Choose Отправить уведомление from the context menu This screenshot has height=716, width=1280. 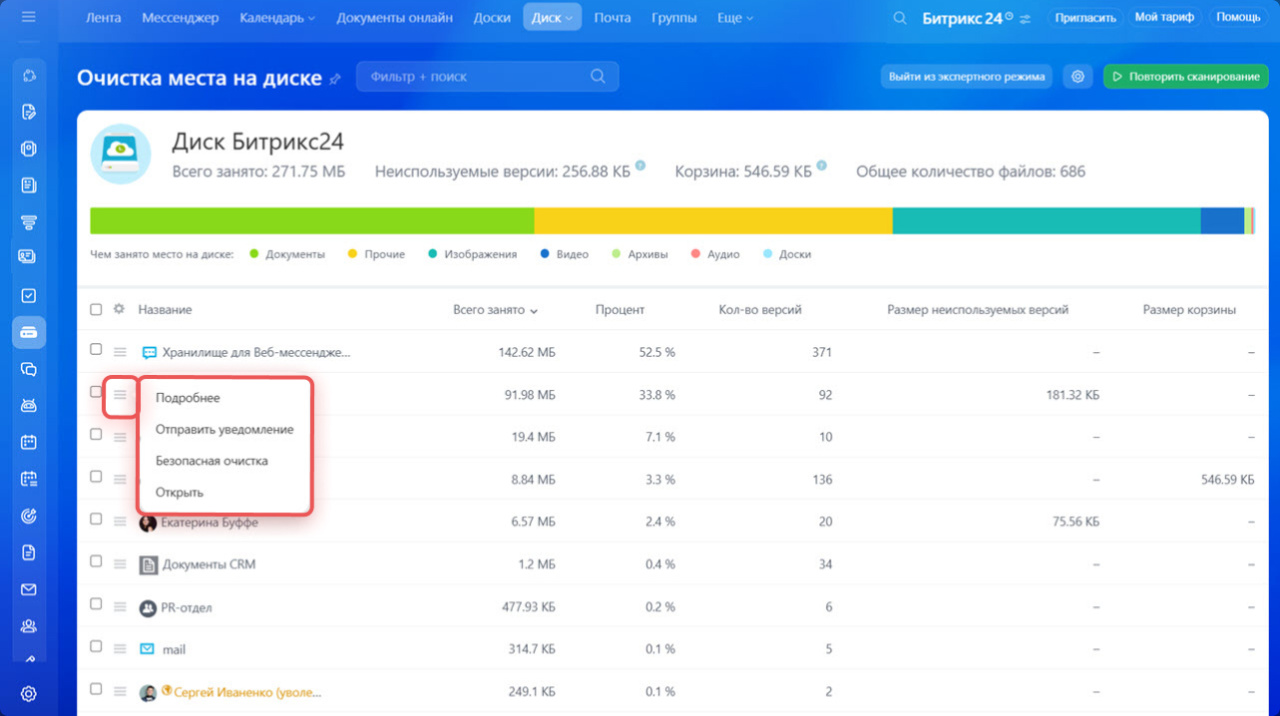click(225, 430)
